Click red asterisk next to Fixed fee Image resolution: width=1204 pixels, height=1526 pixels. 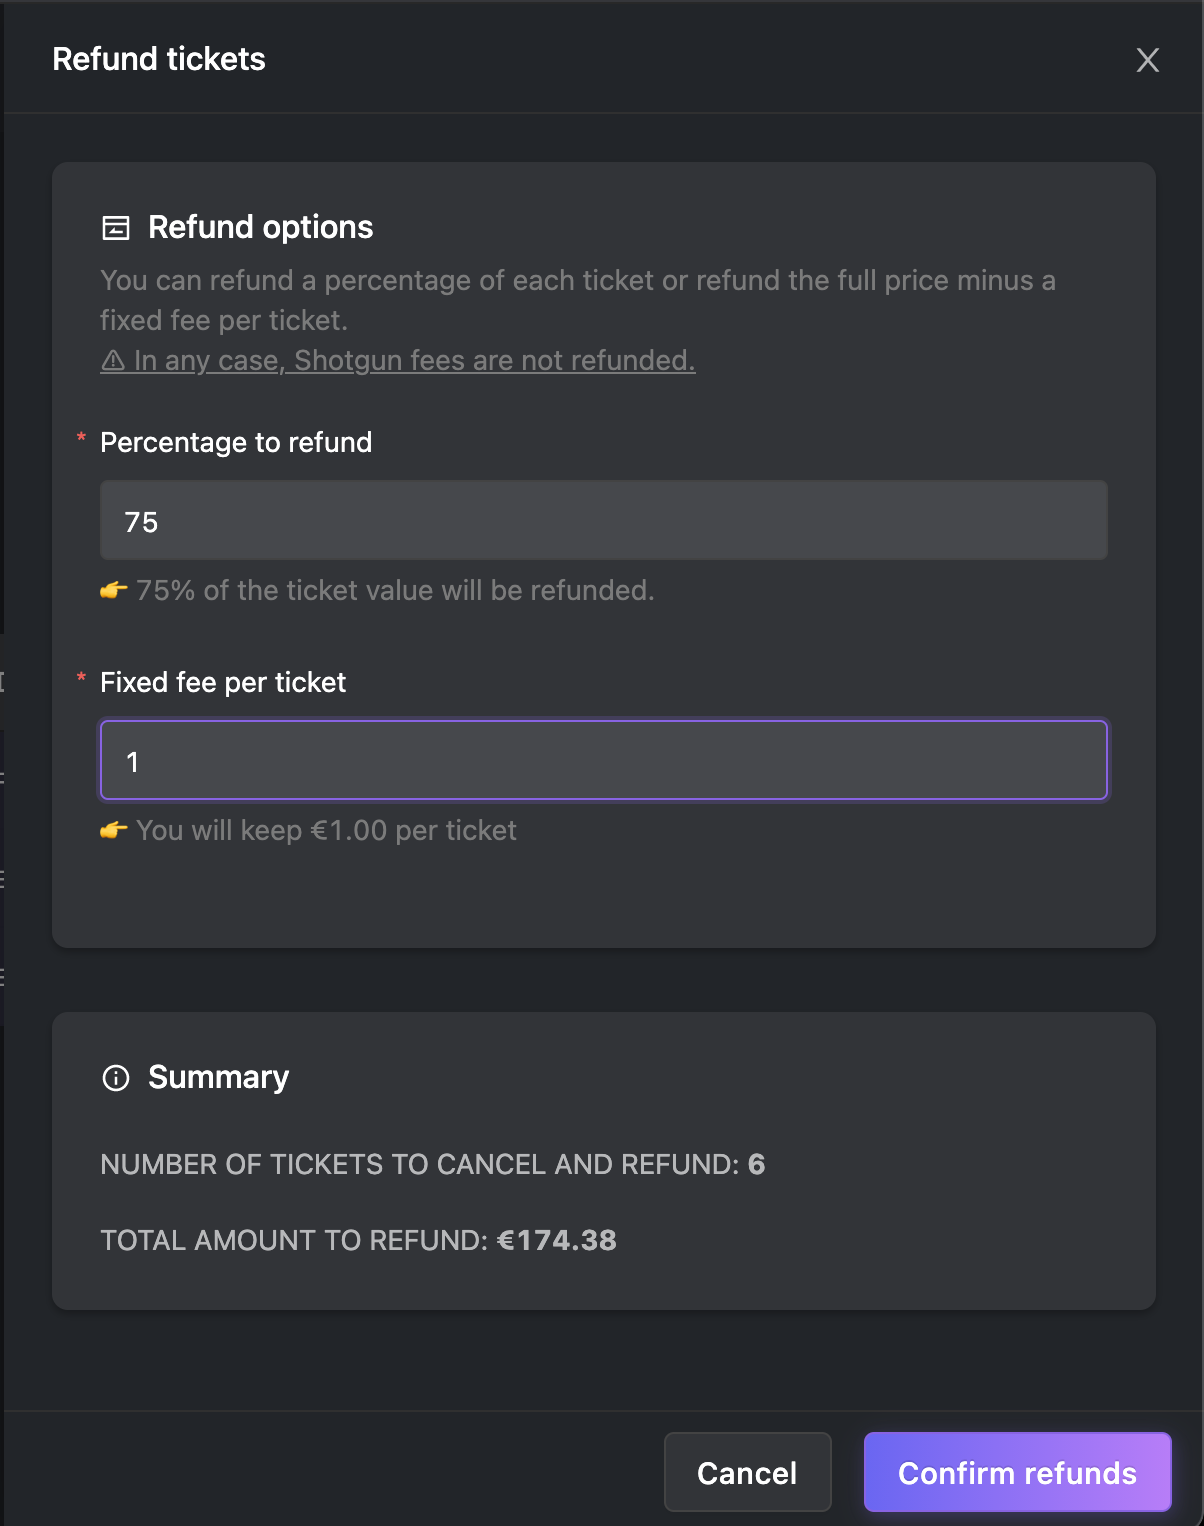pyautogui.click(x=81, y=678)
